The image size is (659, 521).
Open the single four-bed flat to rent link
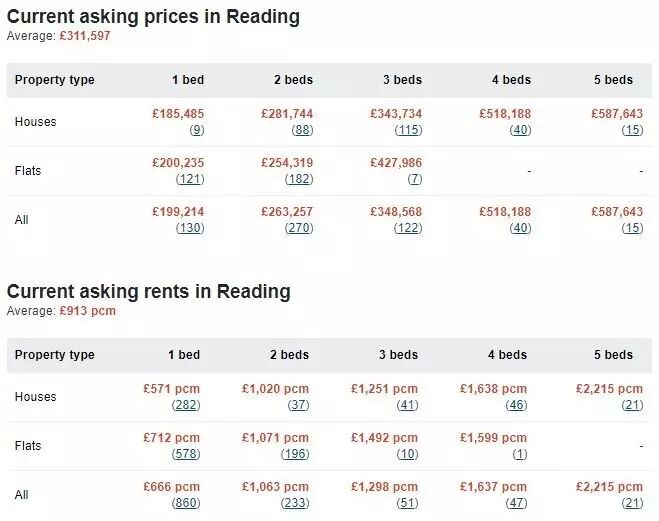519,455
